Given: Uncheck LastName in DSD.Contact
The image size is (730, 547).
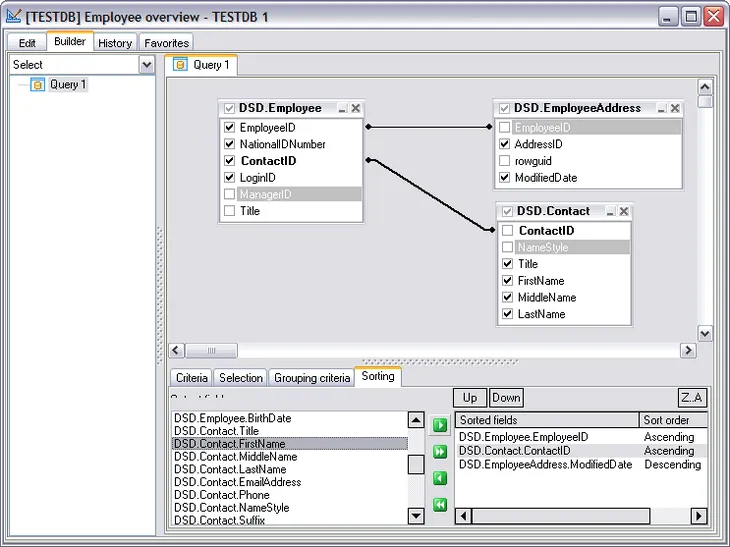Looking at the screenshot, I should tap(507, 314).
